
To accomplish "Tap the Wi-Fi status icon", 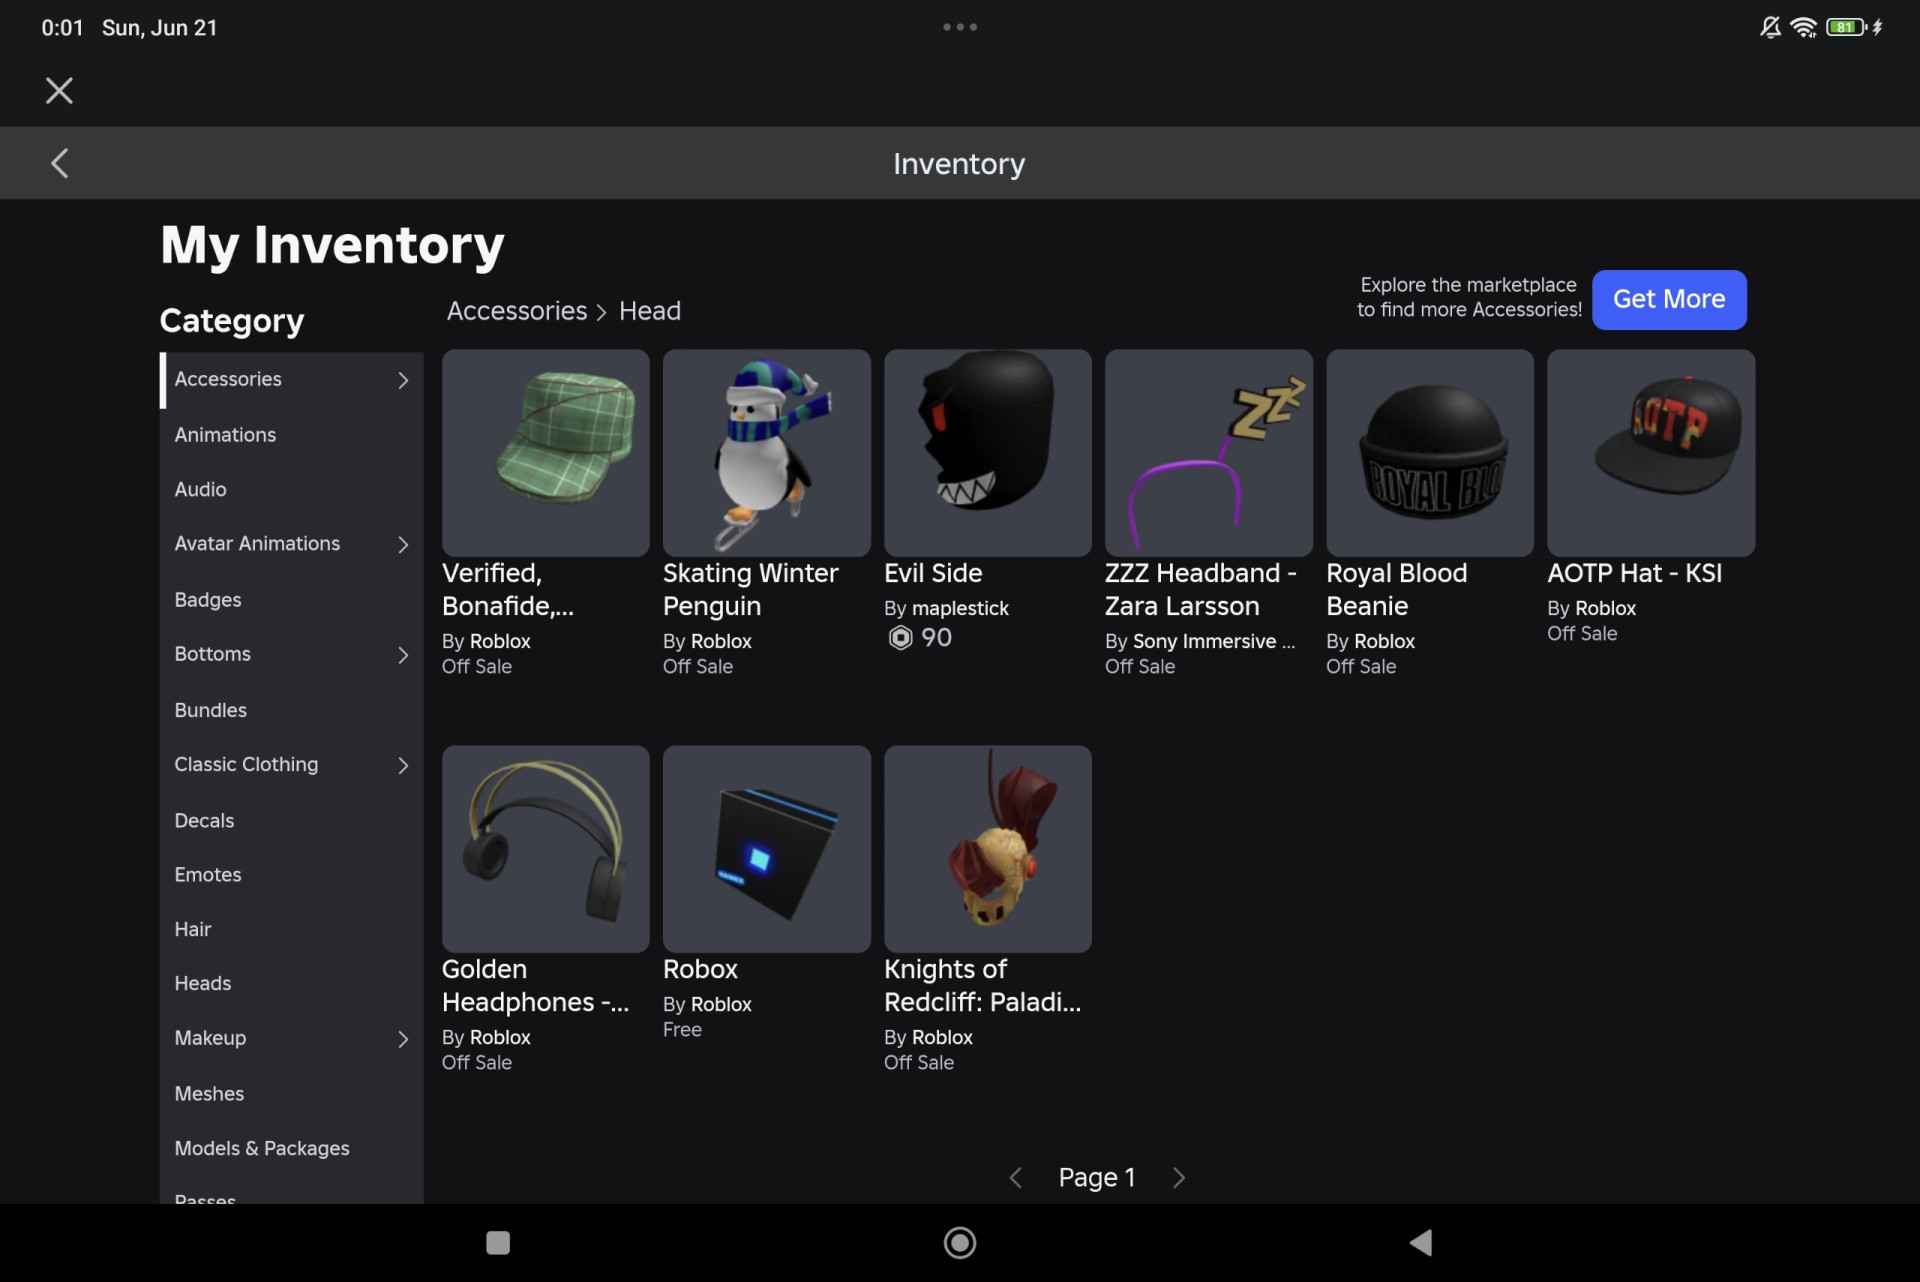I will 1804,27.
